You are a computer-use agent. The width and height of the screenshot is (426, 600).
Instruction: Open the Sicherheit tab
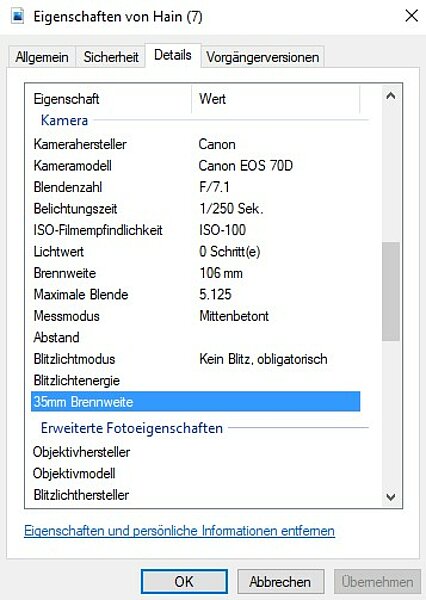tap(111, 57)
